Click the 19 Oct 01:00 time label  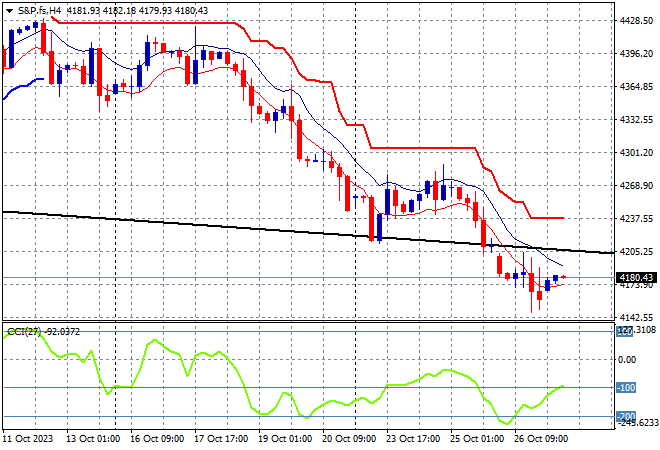[x=285, y=439]
